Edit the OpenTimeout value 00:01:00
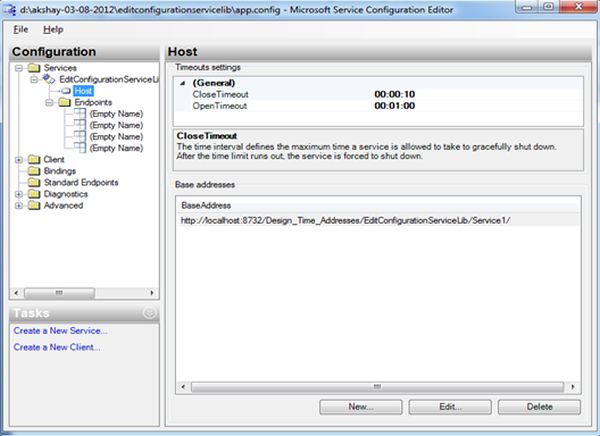This screenshot has width=600, height=436. coord(395,106)
